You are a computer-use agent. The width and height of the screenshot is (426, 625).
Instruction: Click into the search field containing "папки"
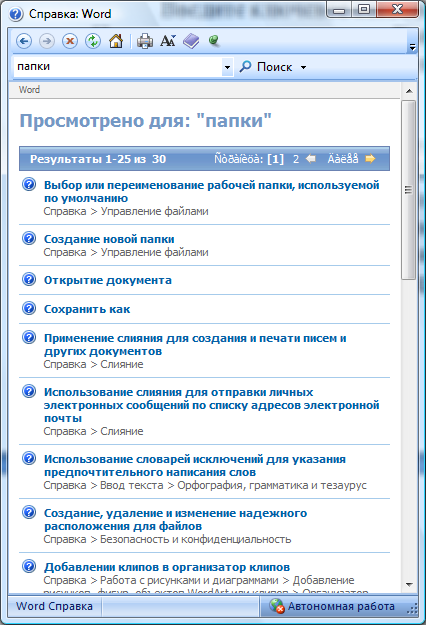(118, 67)
